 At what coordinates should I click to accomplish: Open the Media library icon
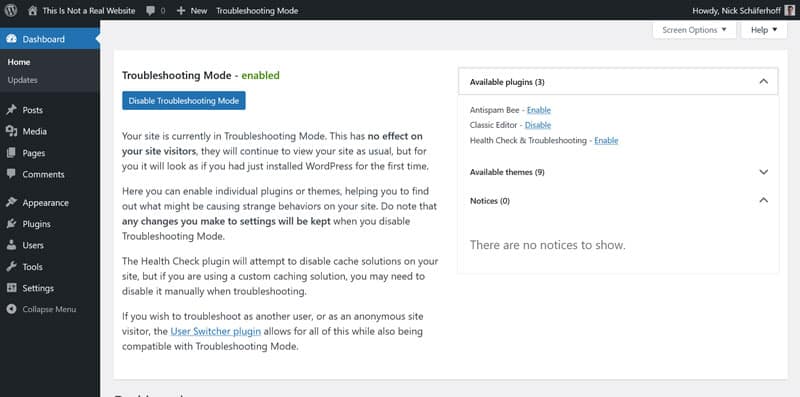[x=11, y=131]
